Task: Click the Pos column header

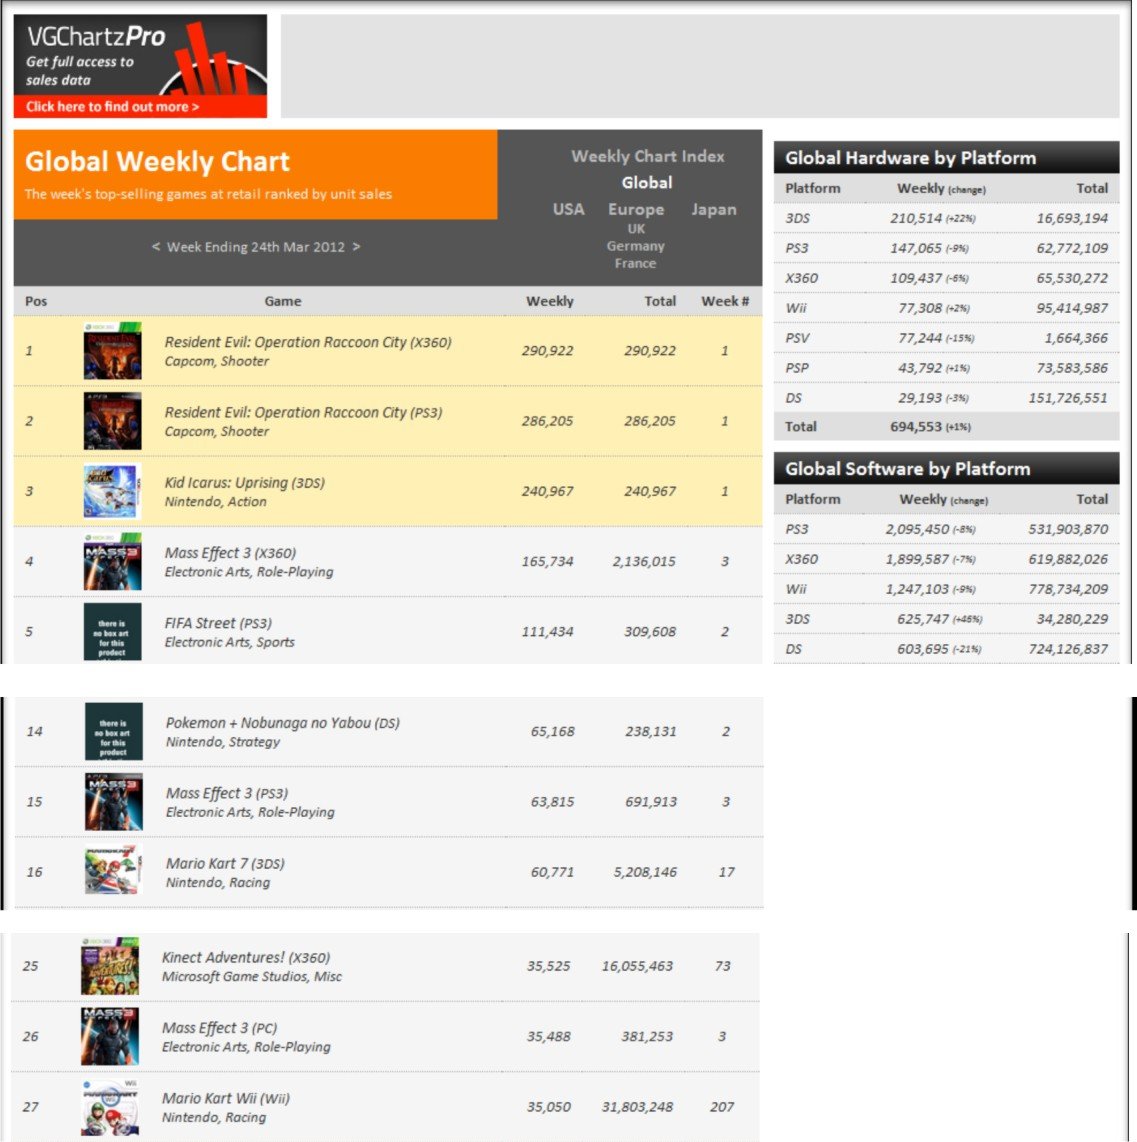Action: [36, 301]
